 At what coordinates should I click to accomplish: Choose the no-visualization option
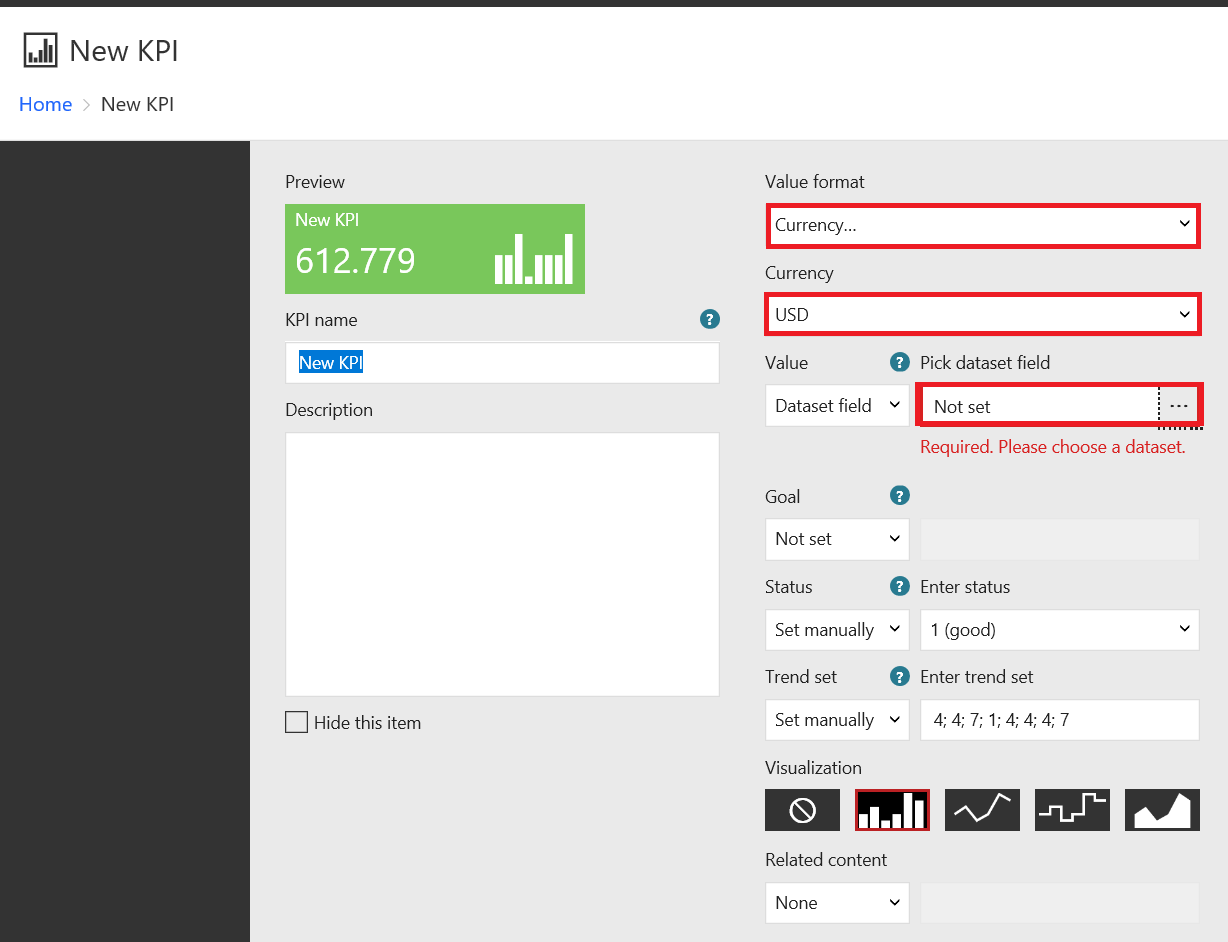tap(802, 810)
